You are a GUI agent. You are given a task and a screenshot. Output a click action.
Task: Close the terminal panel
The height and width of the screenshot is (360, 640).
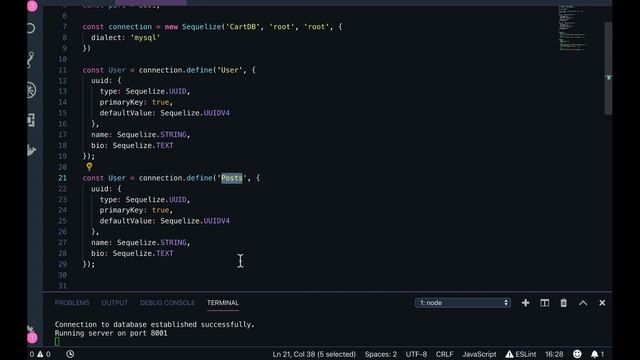click(602, 303)
